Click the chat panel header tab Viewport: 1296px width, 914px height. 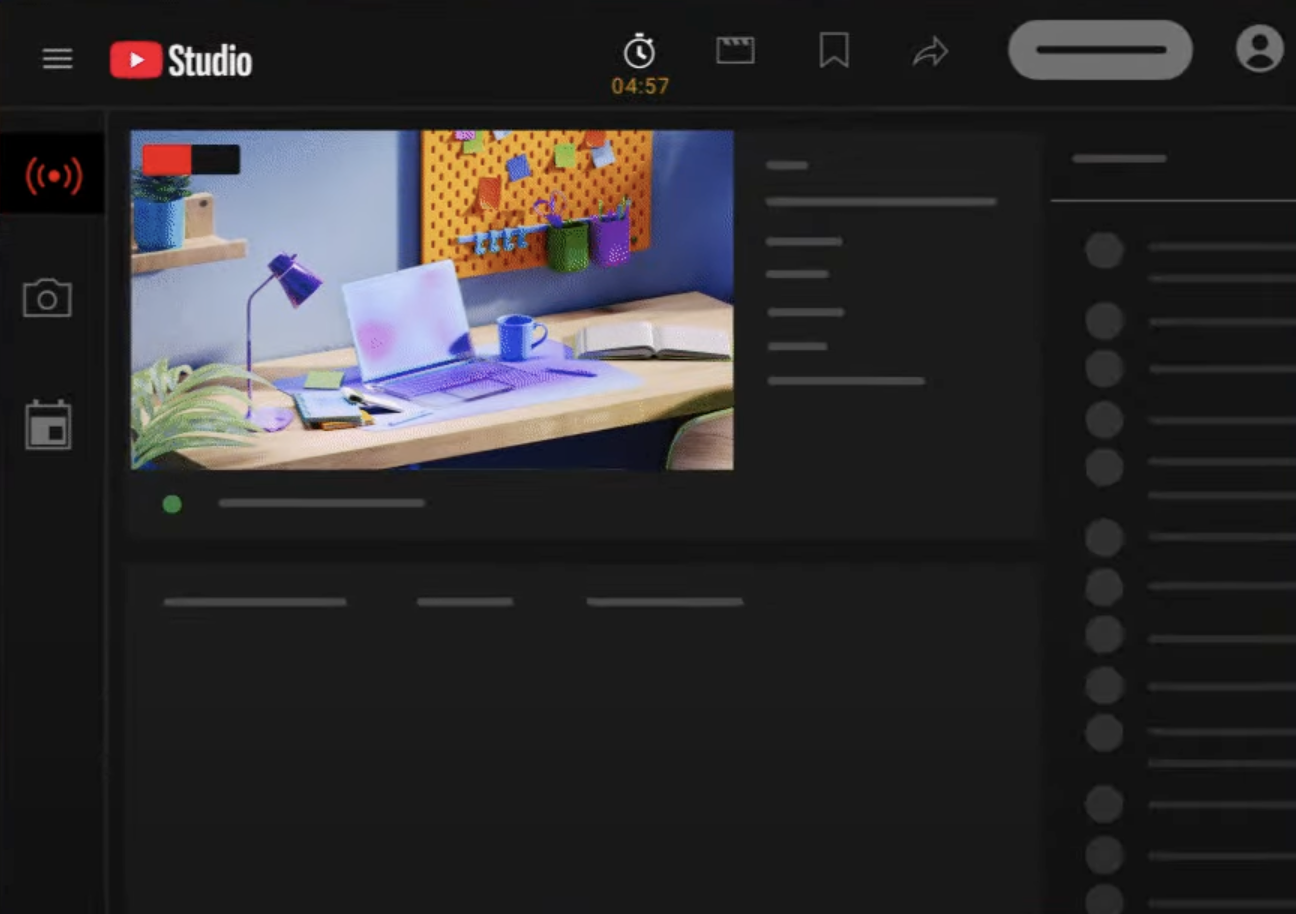[x=1119, y=159]
